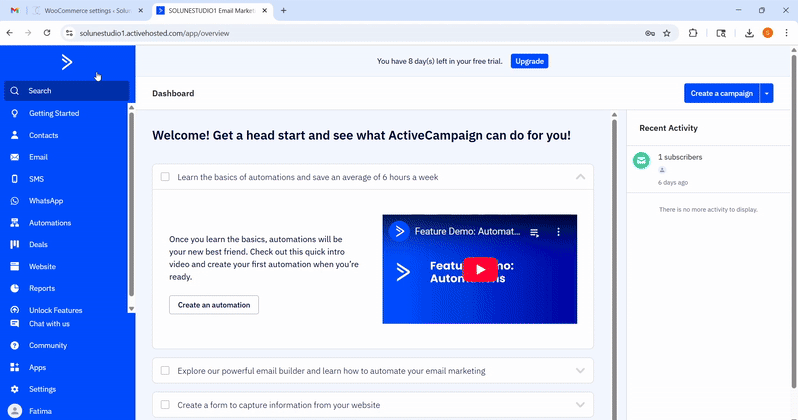
Task: Click the sidebar scroll up arrow
Action: pyautogui.click(x=131, y=108)
